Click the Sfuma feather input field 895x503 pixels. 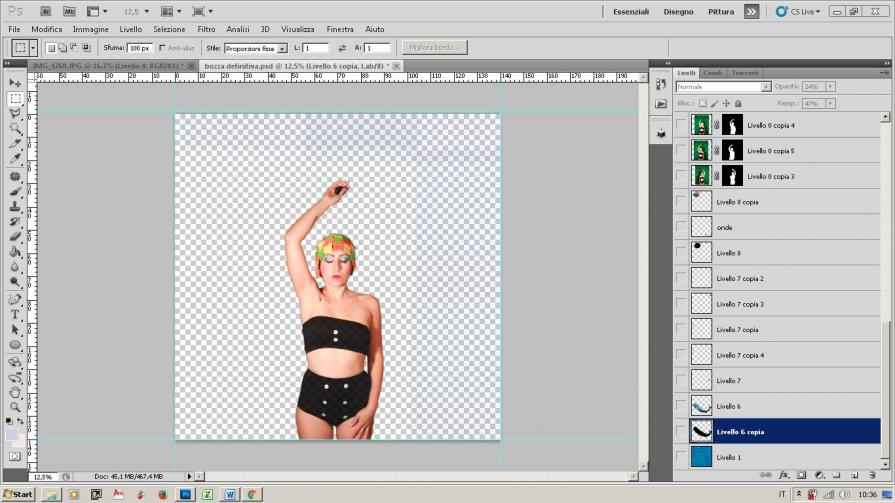point(139,48)
